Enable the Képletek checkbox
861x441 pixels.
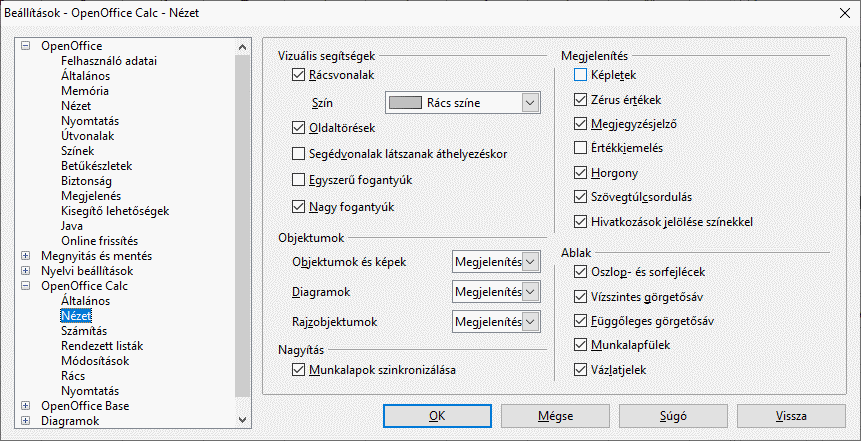pyautogui.click(x=581, y=75)
